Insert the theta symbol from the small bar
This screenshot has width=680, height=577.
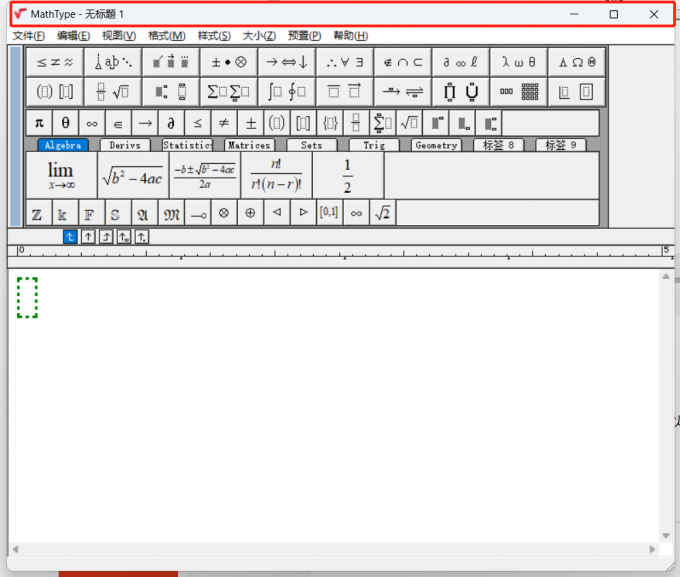[x=65, y=123]
